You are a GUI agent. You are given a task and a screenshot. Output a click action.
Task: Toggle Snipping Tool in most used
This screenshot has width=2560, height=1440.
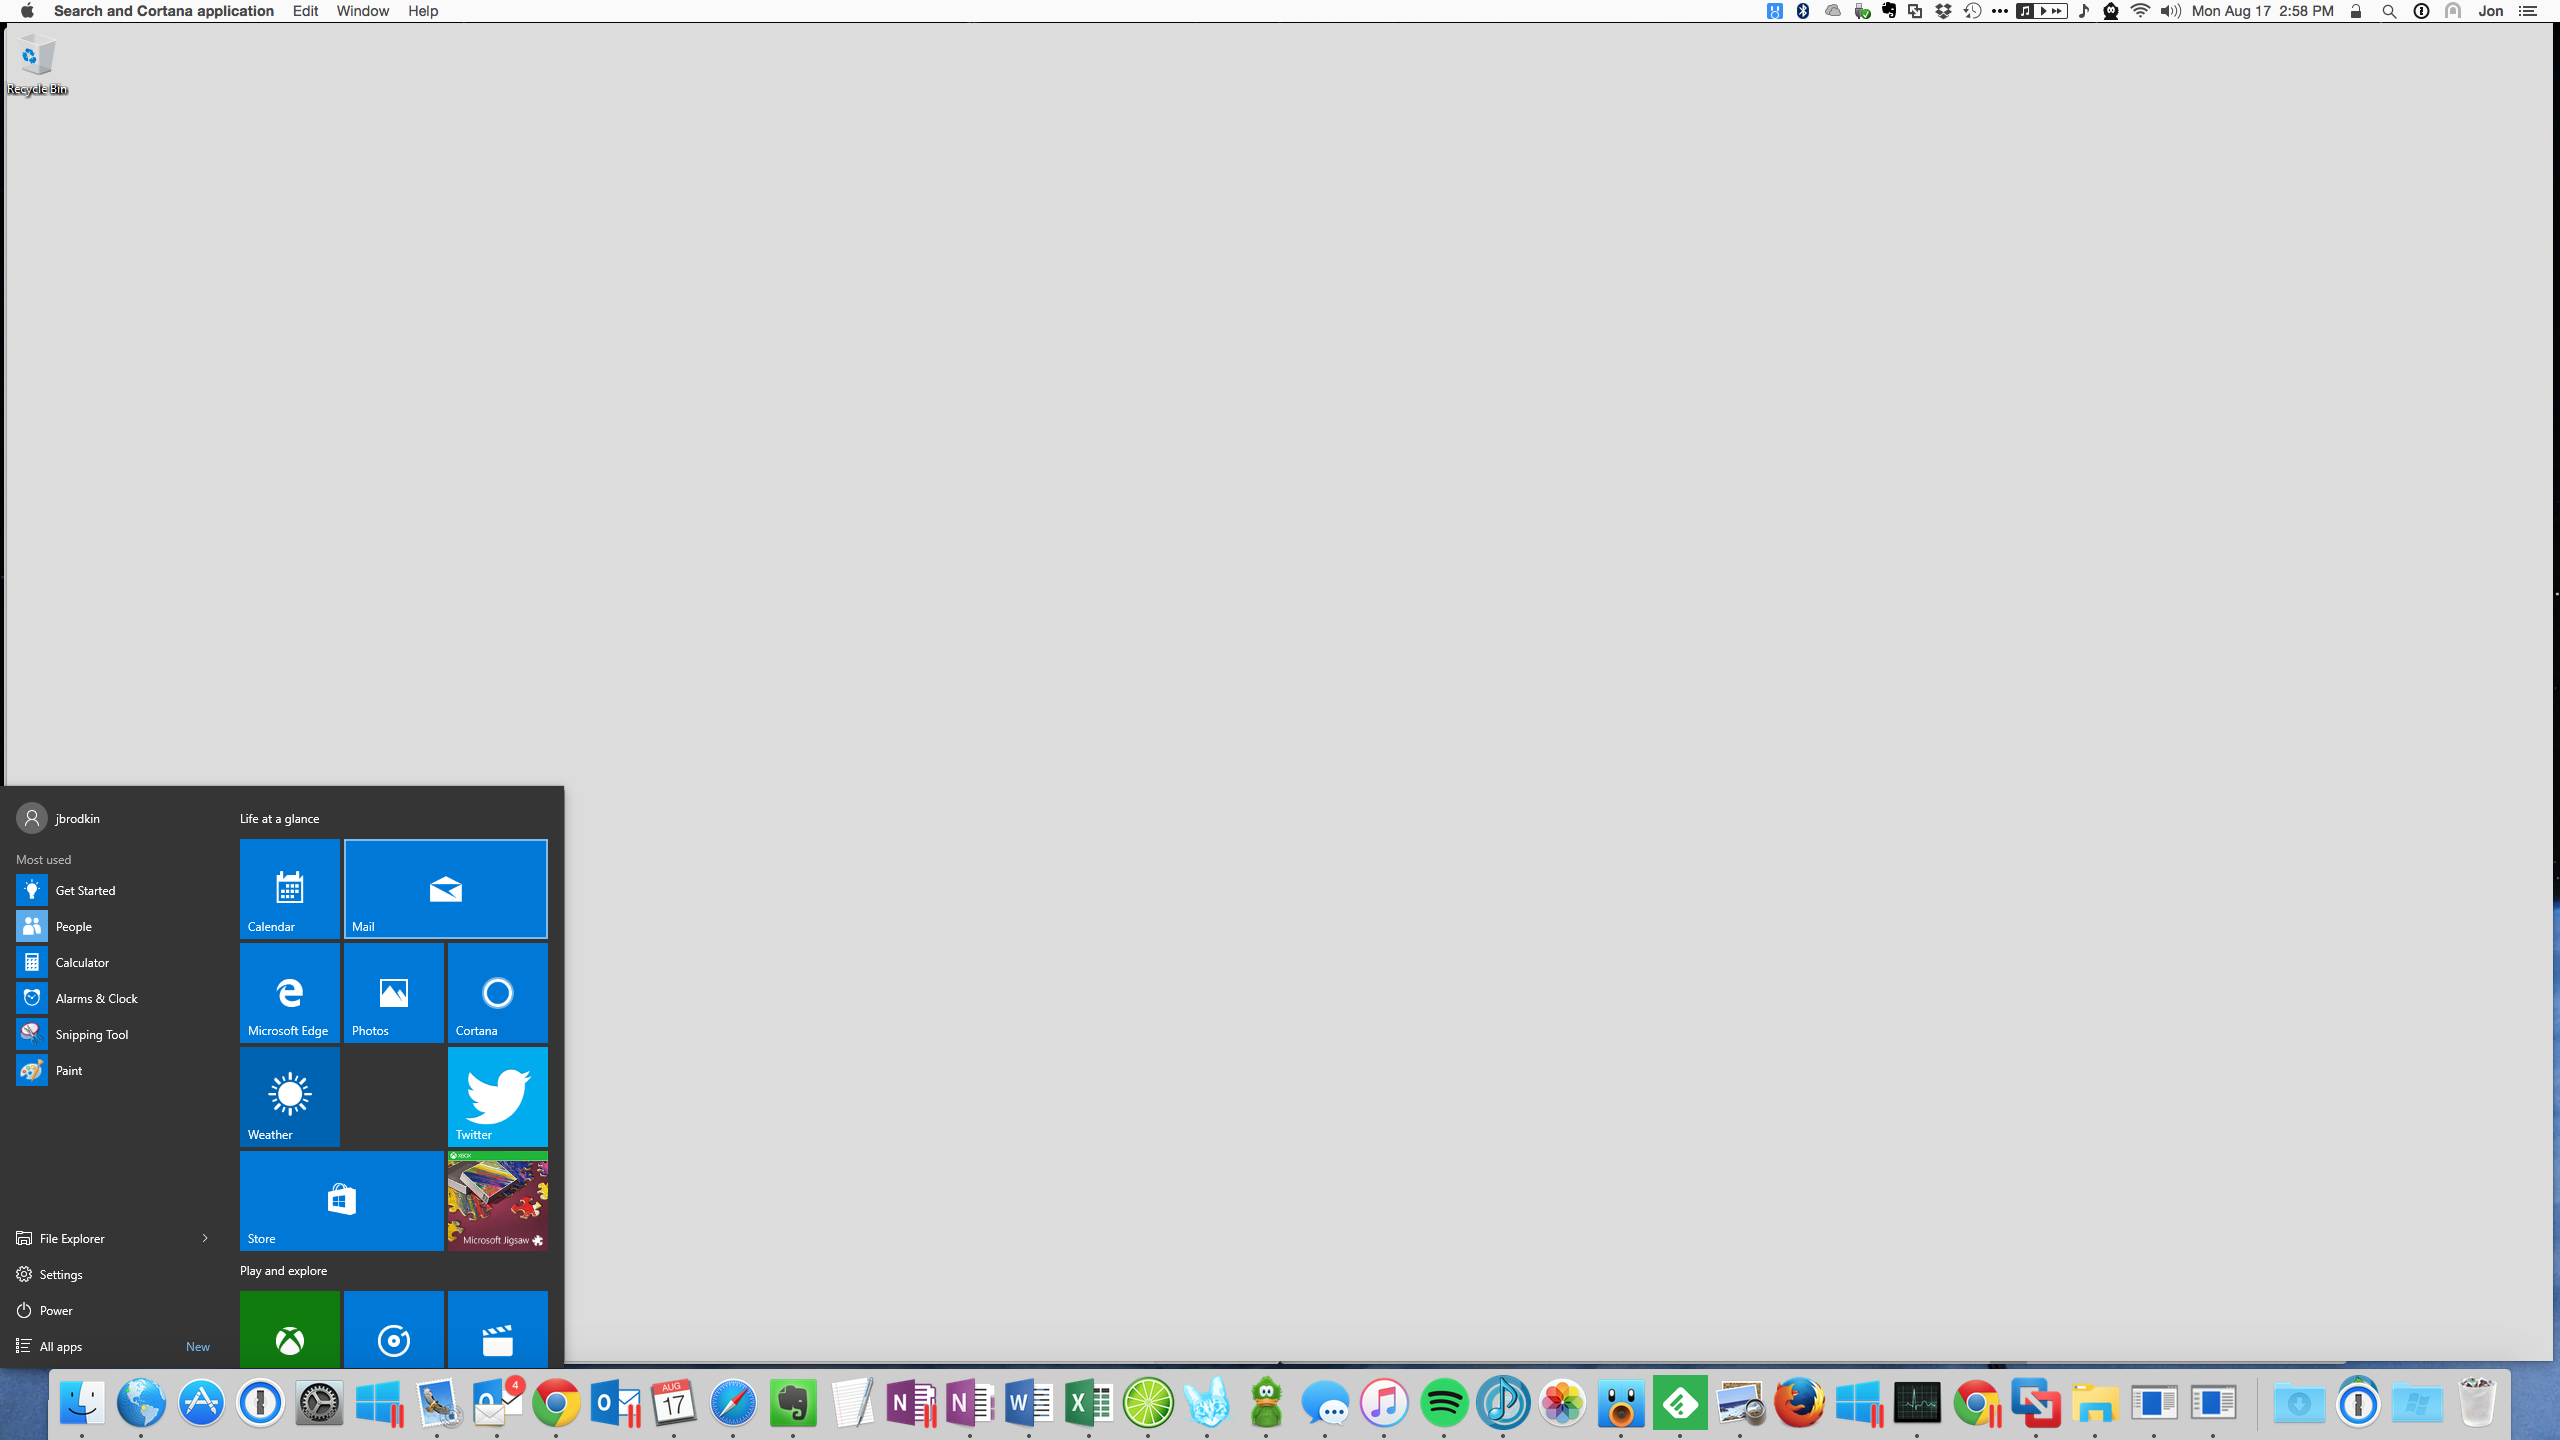point(91,1034)
